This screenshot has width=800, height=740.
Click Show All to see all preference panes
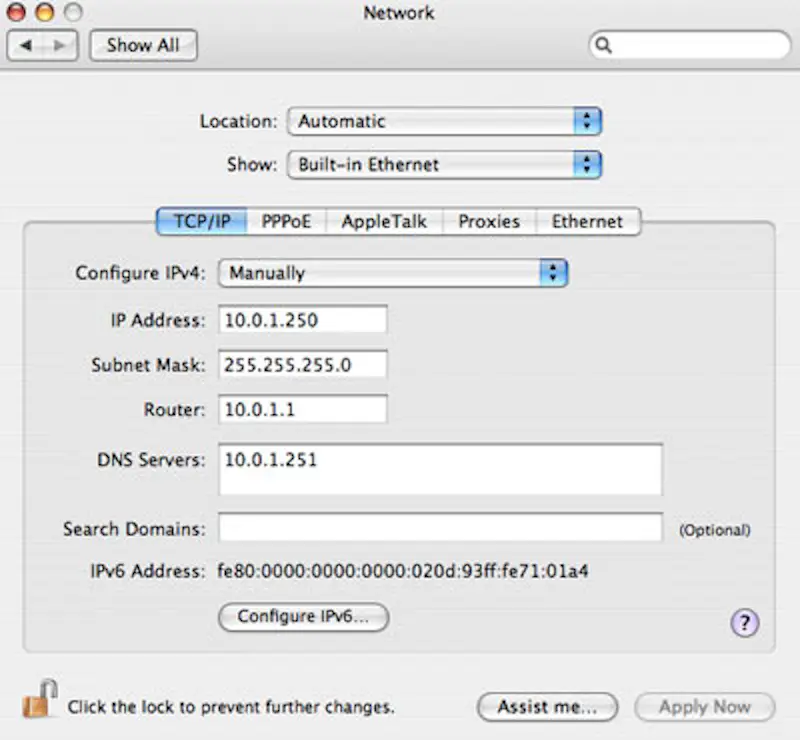coord(143,45)
